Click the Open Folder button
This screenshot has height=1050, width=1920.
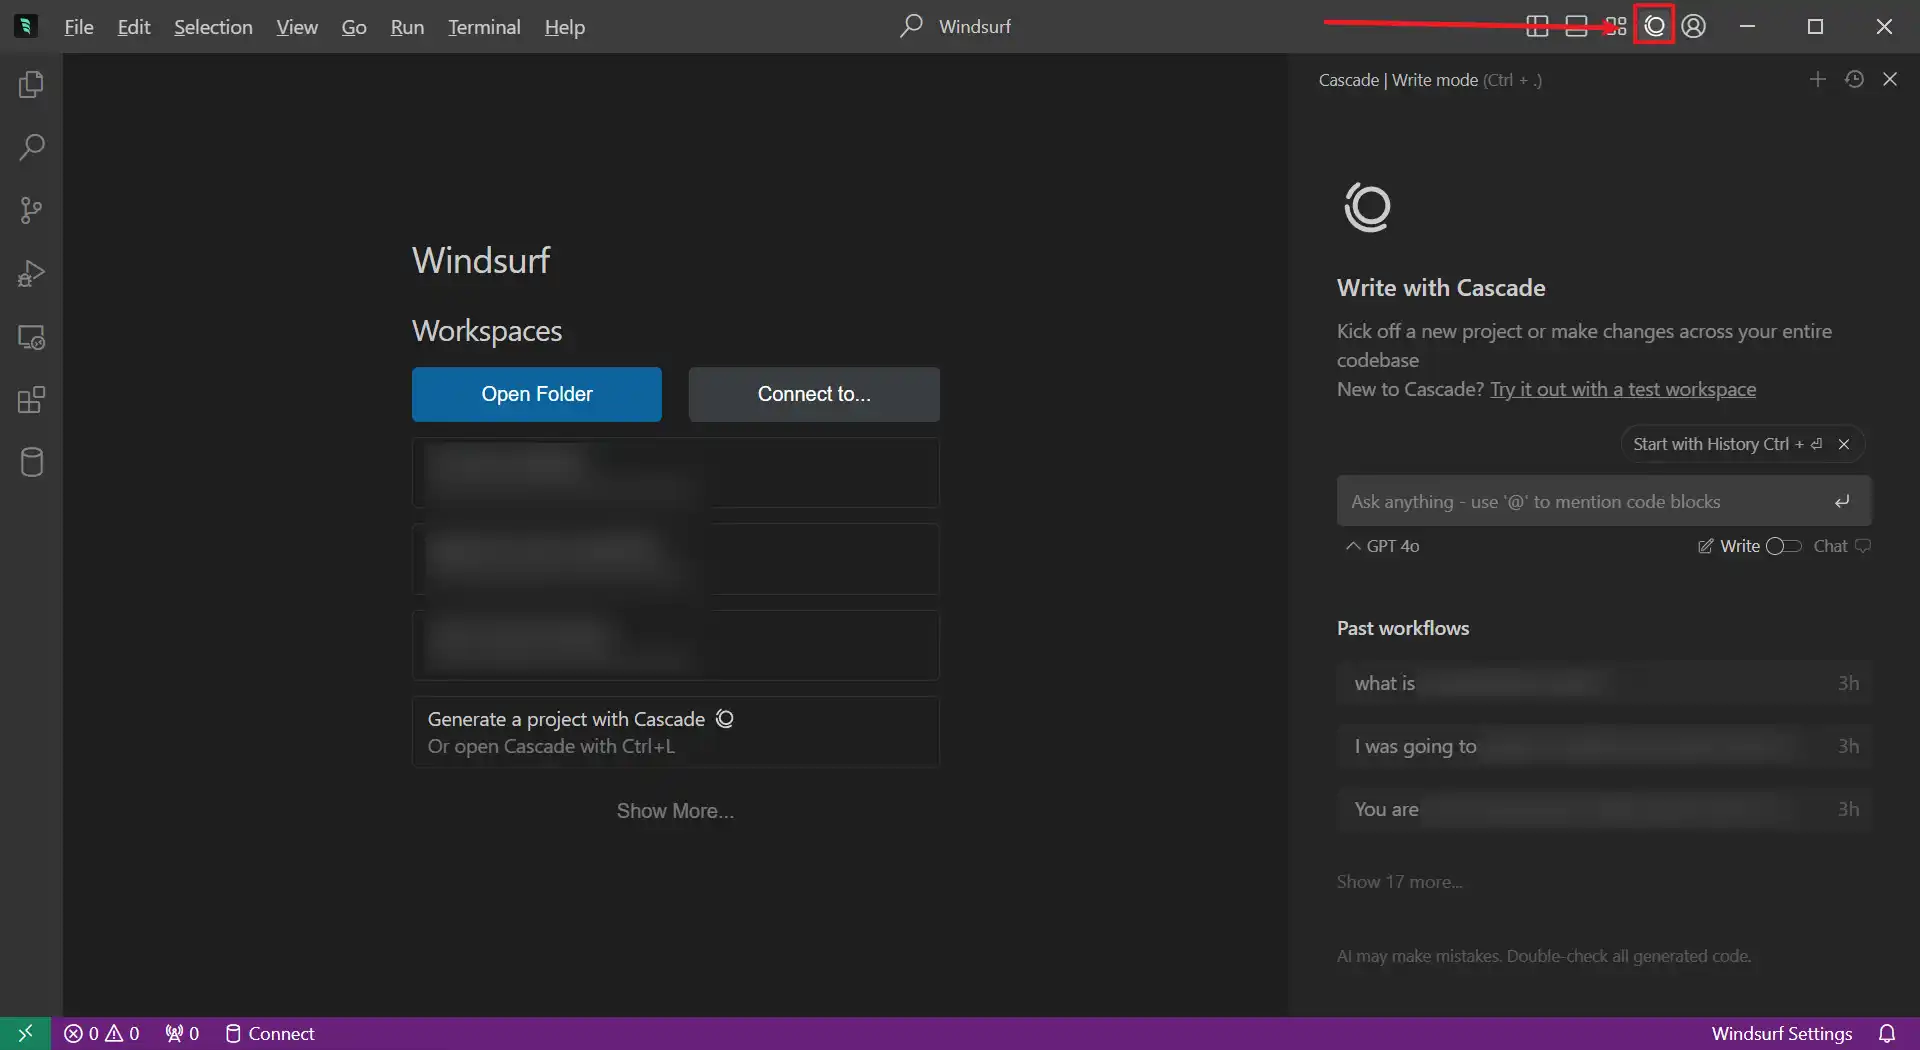tap(537, 394)
